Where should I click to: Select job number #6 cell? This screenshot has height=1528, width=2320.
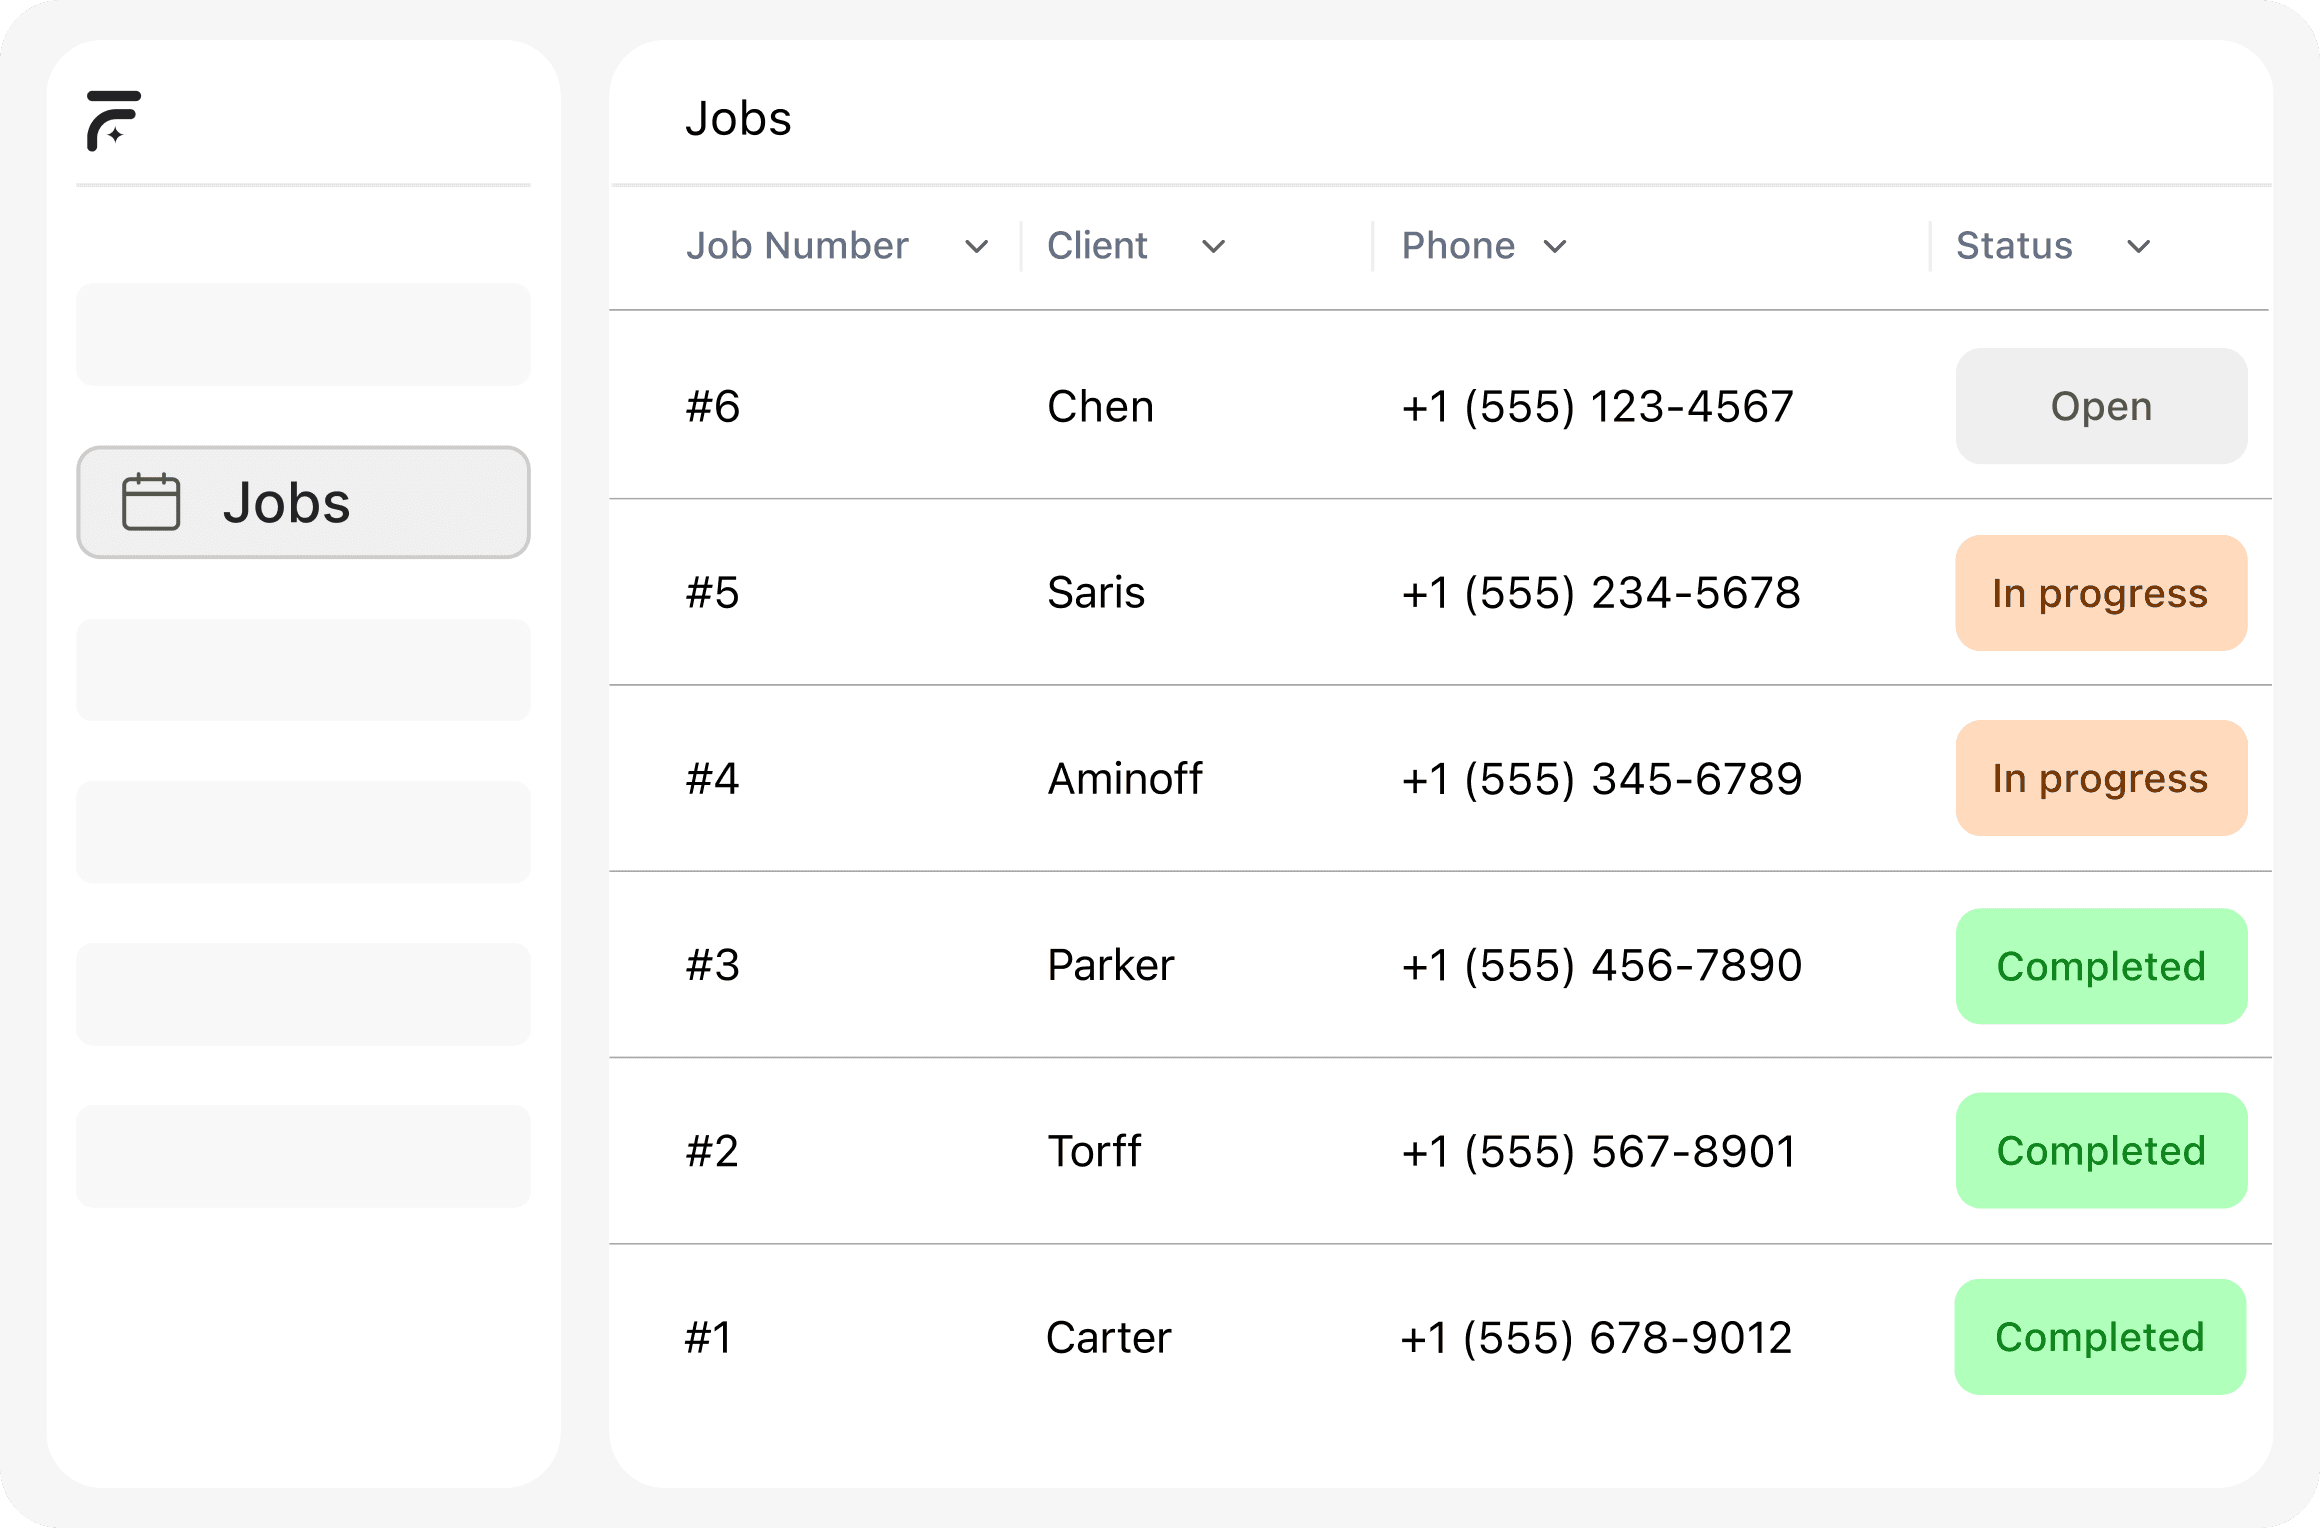pyautogui.click(x=713, y=407)
